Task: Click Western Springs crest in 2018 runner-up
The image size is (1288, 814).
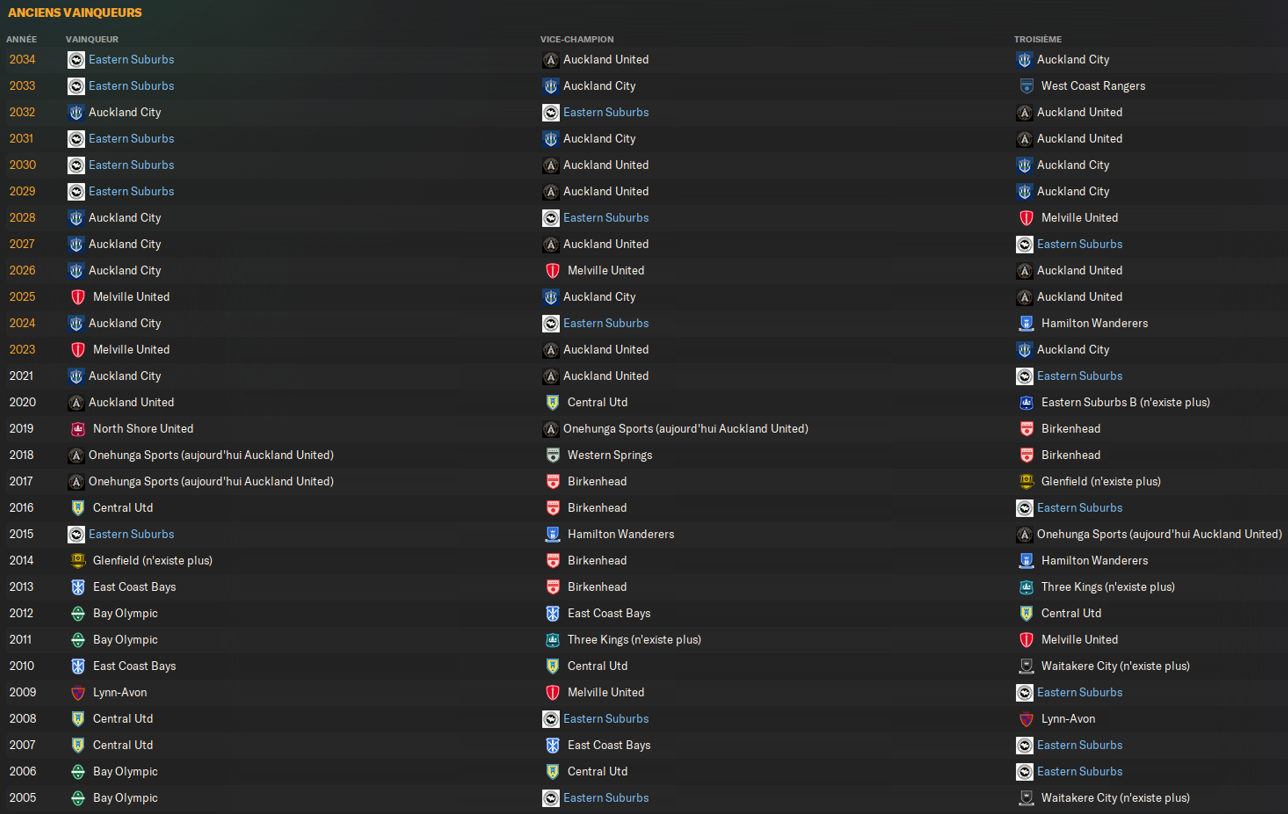Action: click(552, 455)
